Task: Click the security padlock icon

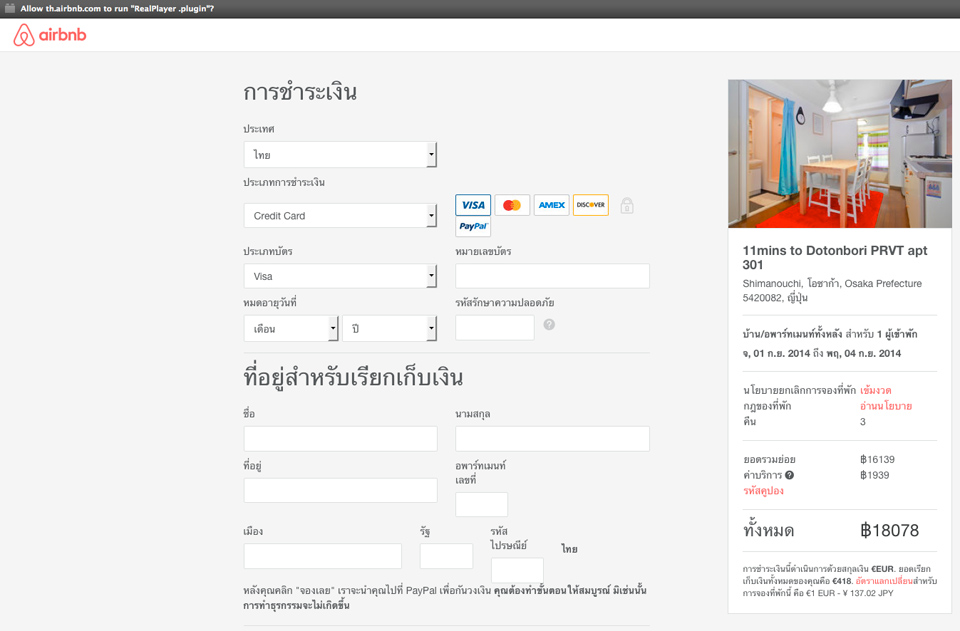Action: pyautogui.click(x=627, y=206)
